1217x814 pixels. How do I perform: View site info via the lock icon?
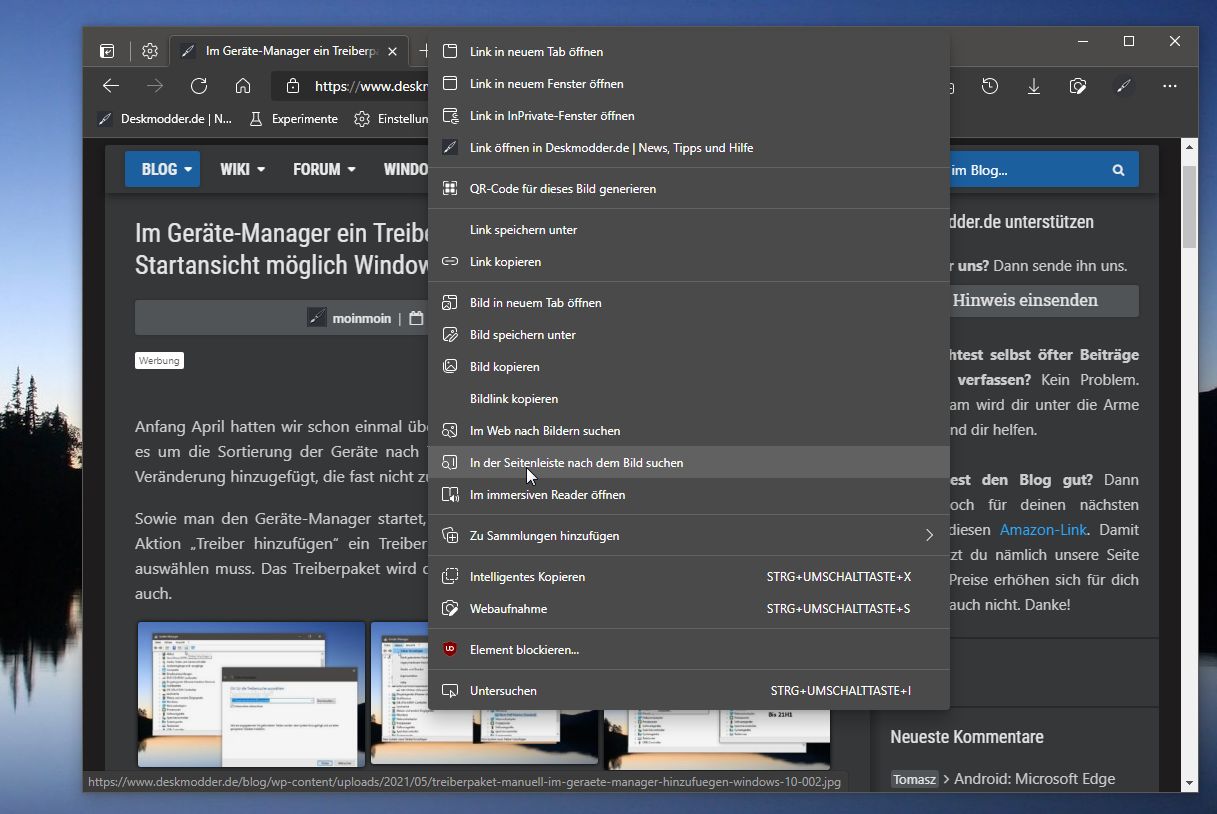(291, 86)
